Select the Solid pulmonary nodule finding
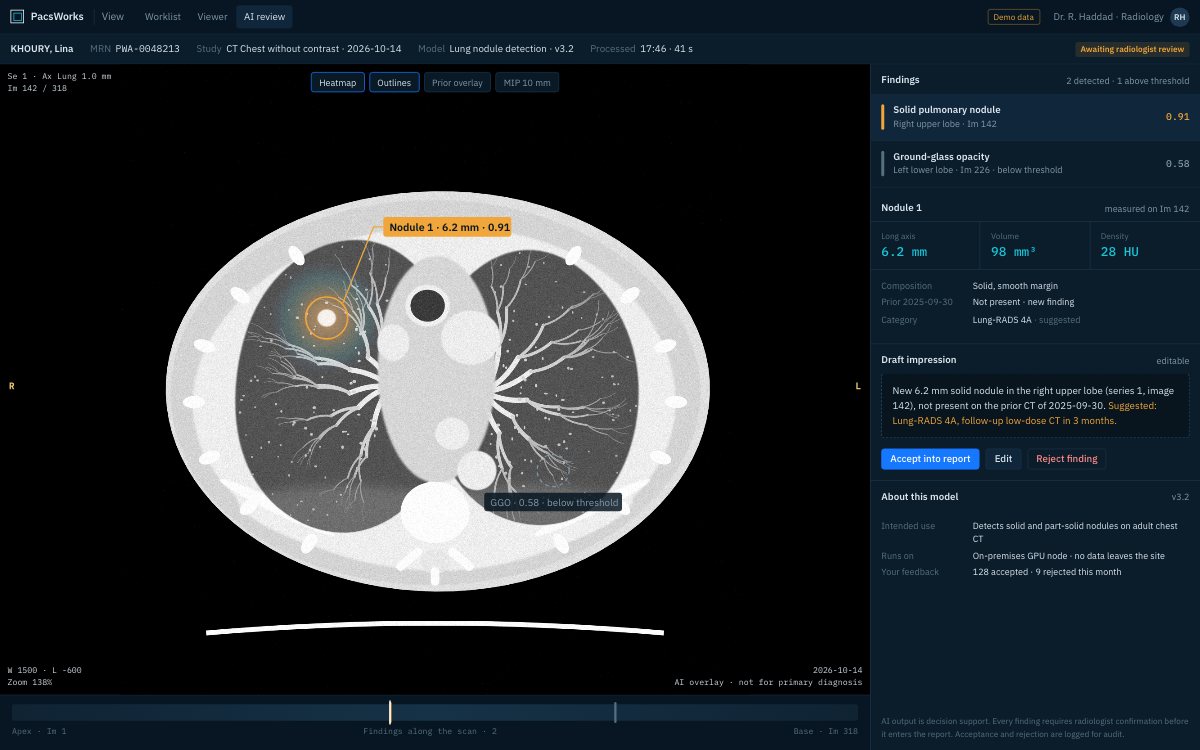This screenshot has height=750, width=1200. (1035, 117)
